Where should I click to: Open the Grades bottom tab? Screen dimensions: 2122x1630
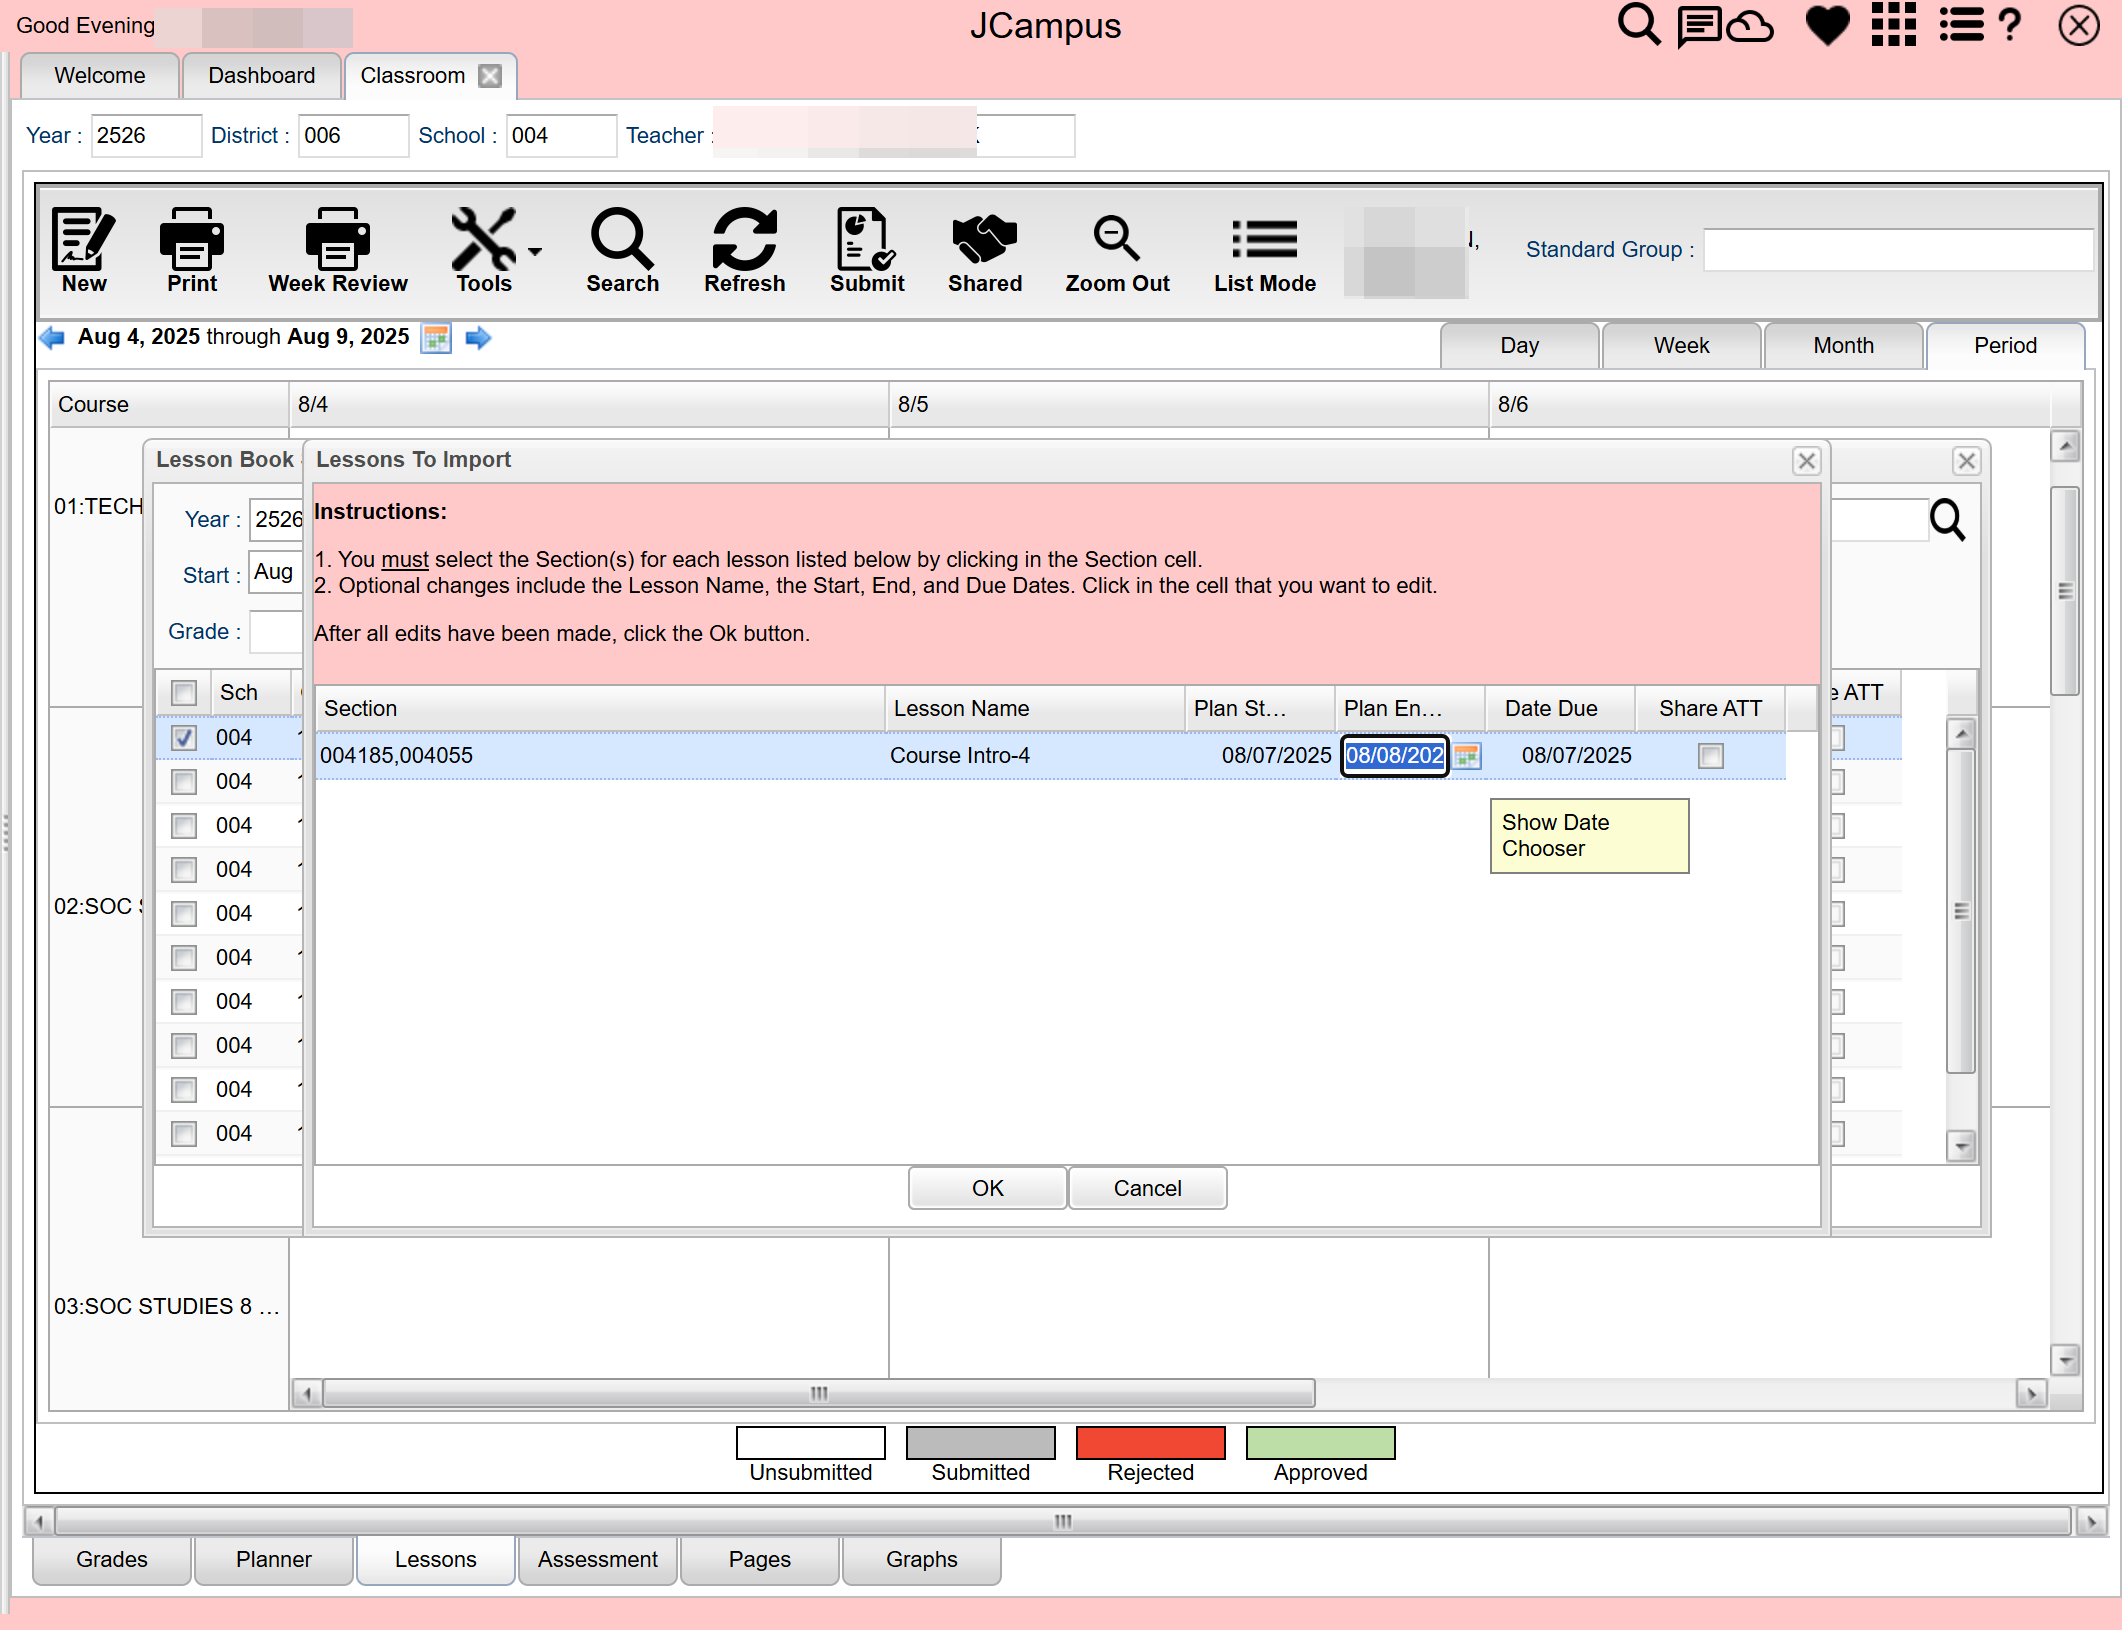112,1560
